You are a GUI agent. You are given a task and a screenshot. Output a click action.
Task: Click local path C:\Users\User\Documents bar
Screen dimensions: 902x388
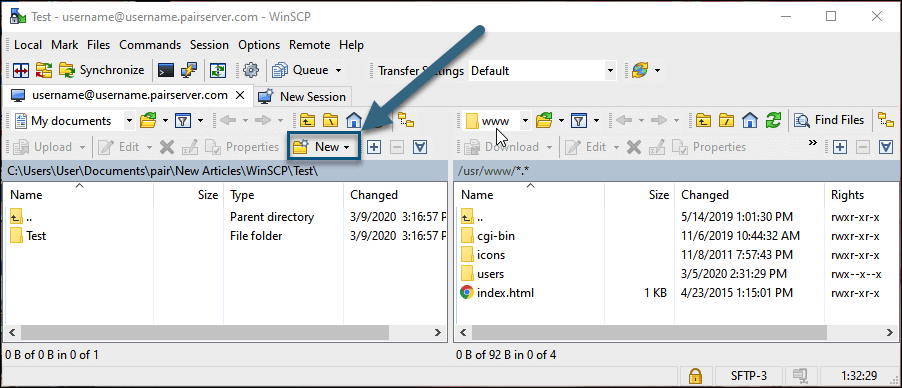coord(225,171)
